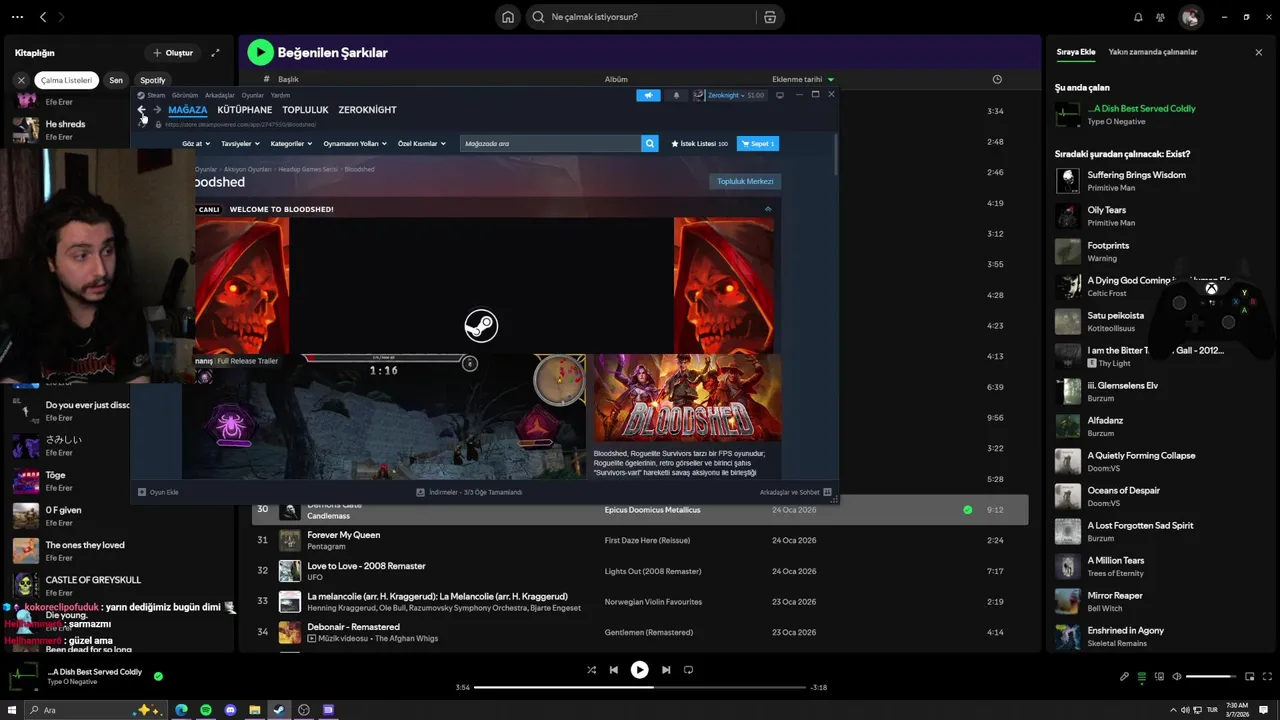Open the Spotify browse icon beside search
Screen dimensions: 1280x720
point(769,17)
